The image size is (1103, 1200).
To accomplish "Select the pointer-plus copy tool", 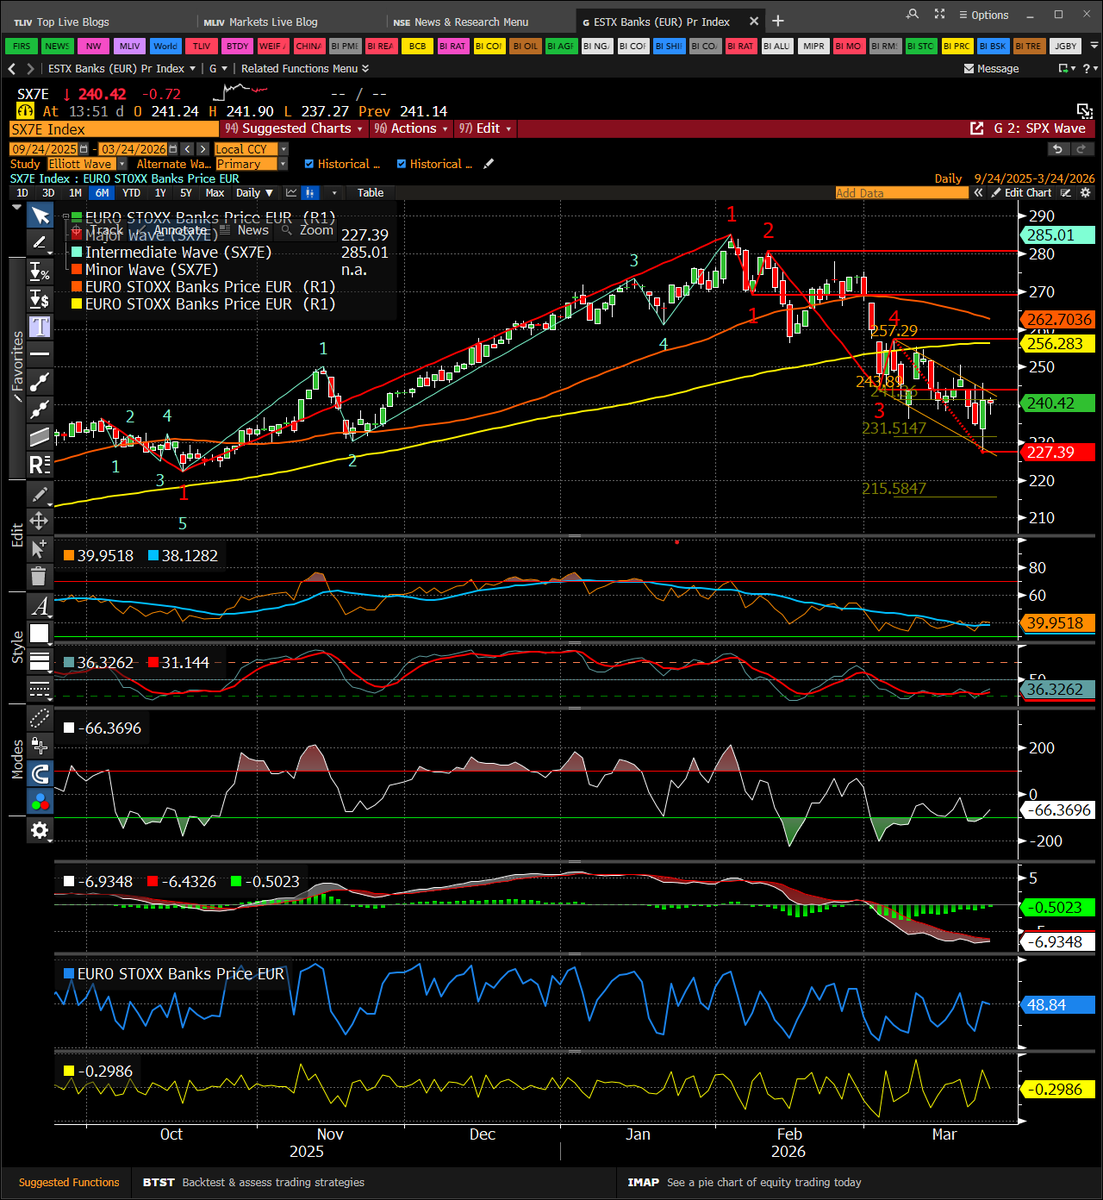I will tap(39, 548).
